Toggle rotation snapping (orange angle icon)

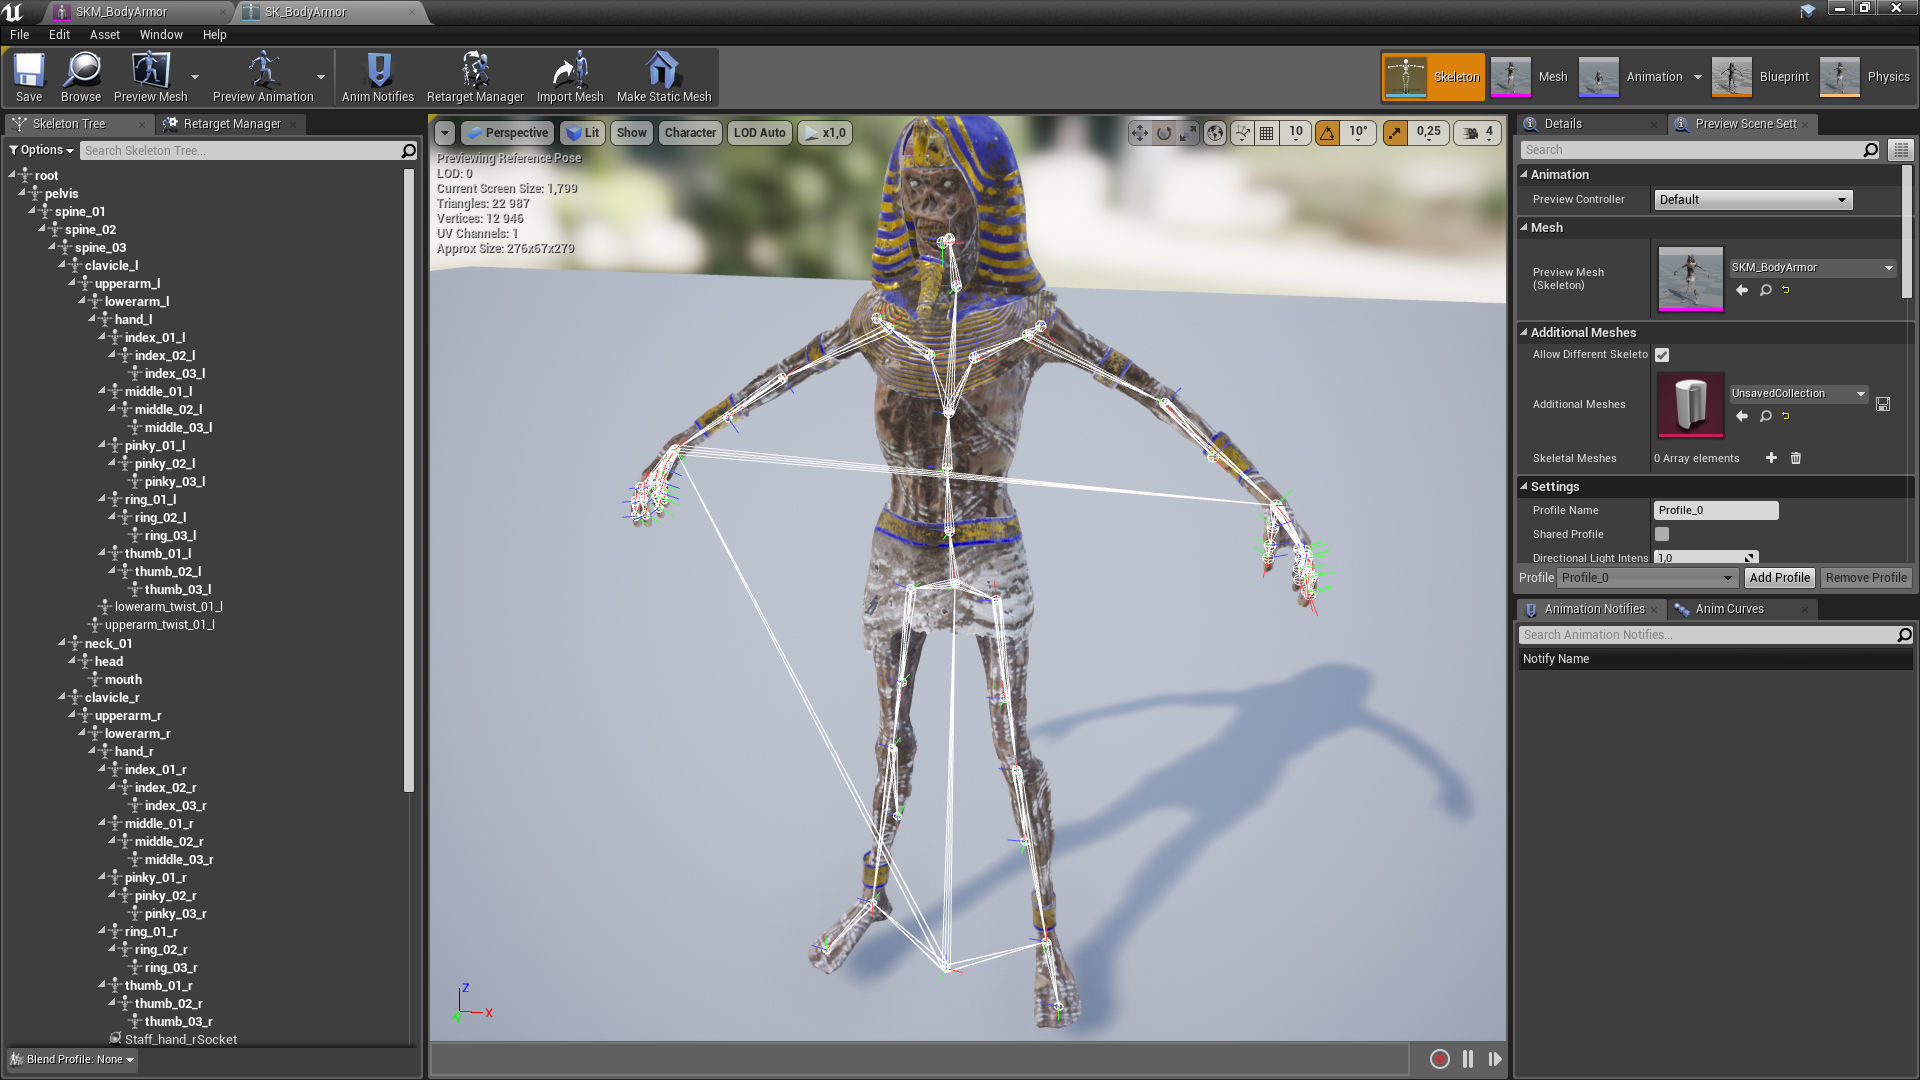click(x=1327, y=132)
